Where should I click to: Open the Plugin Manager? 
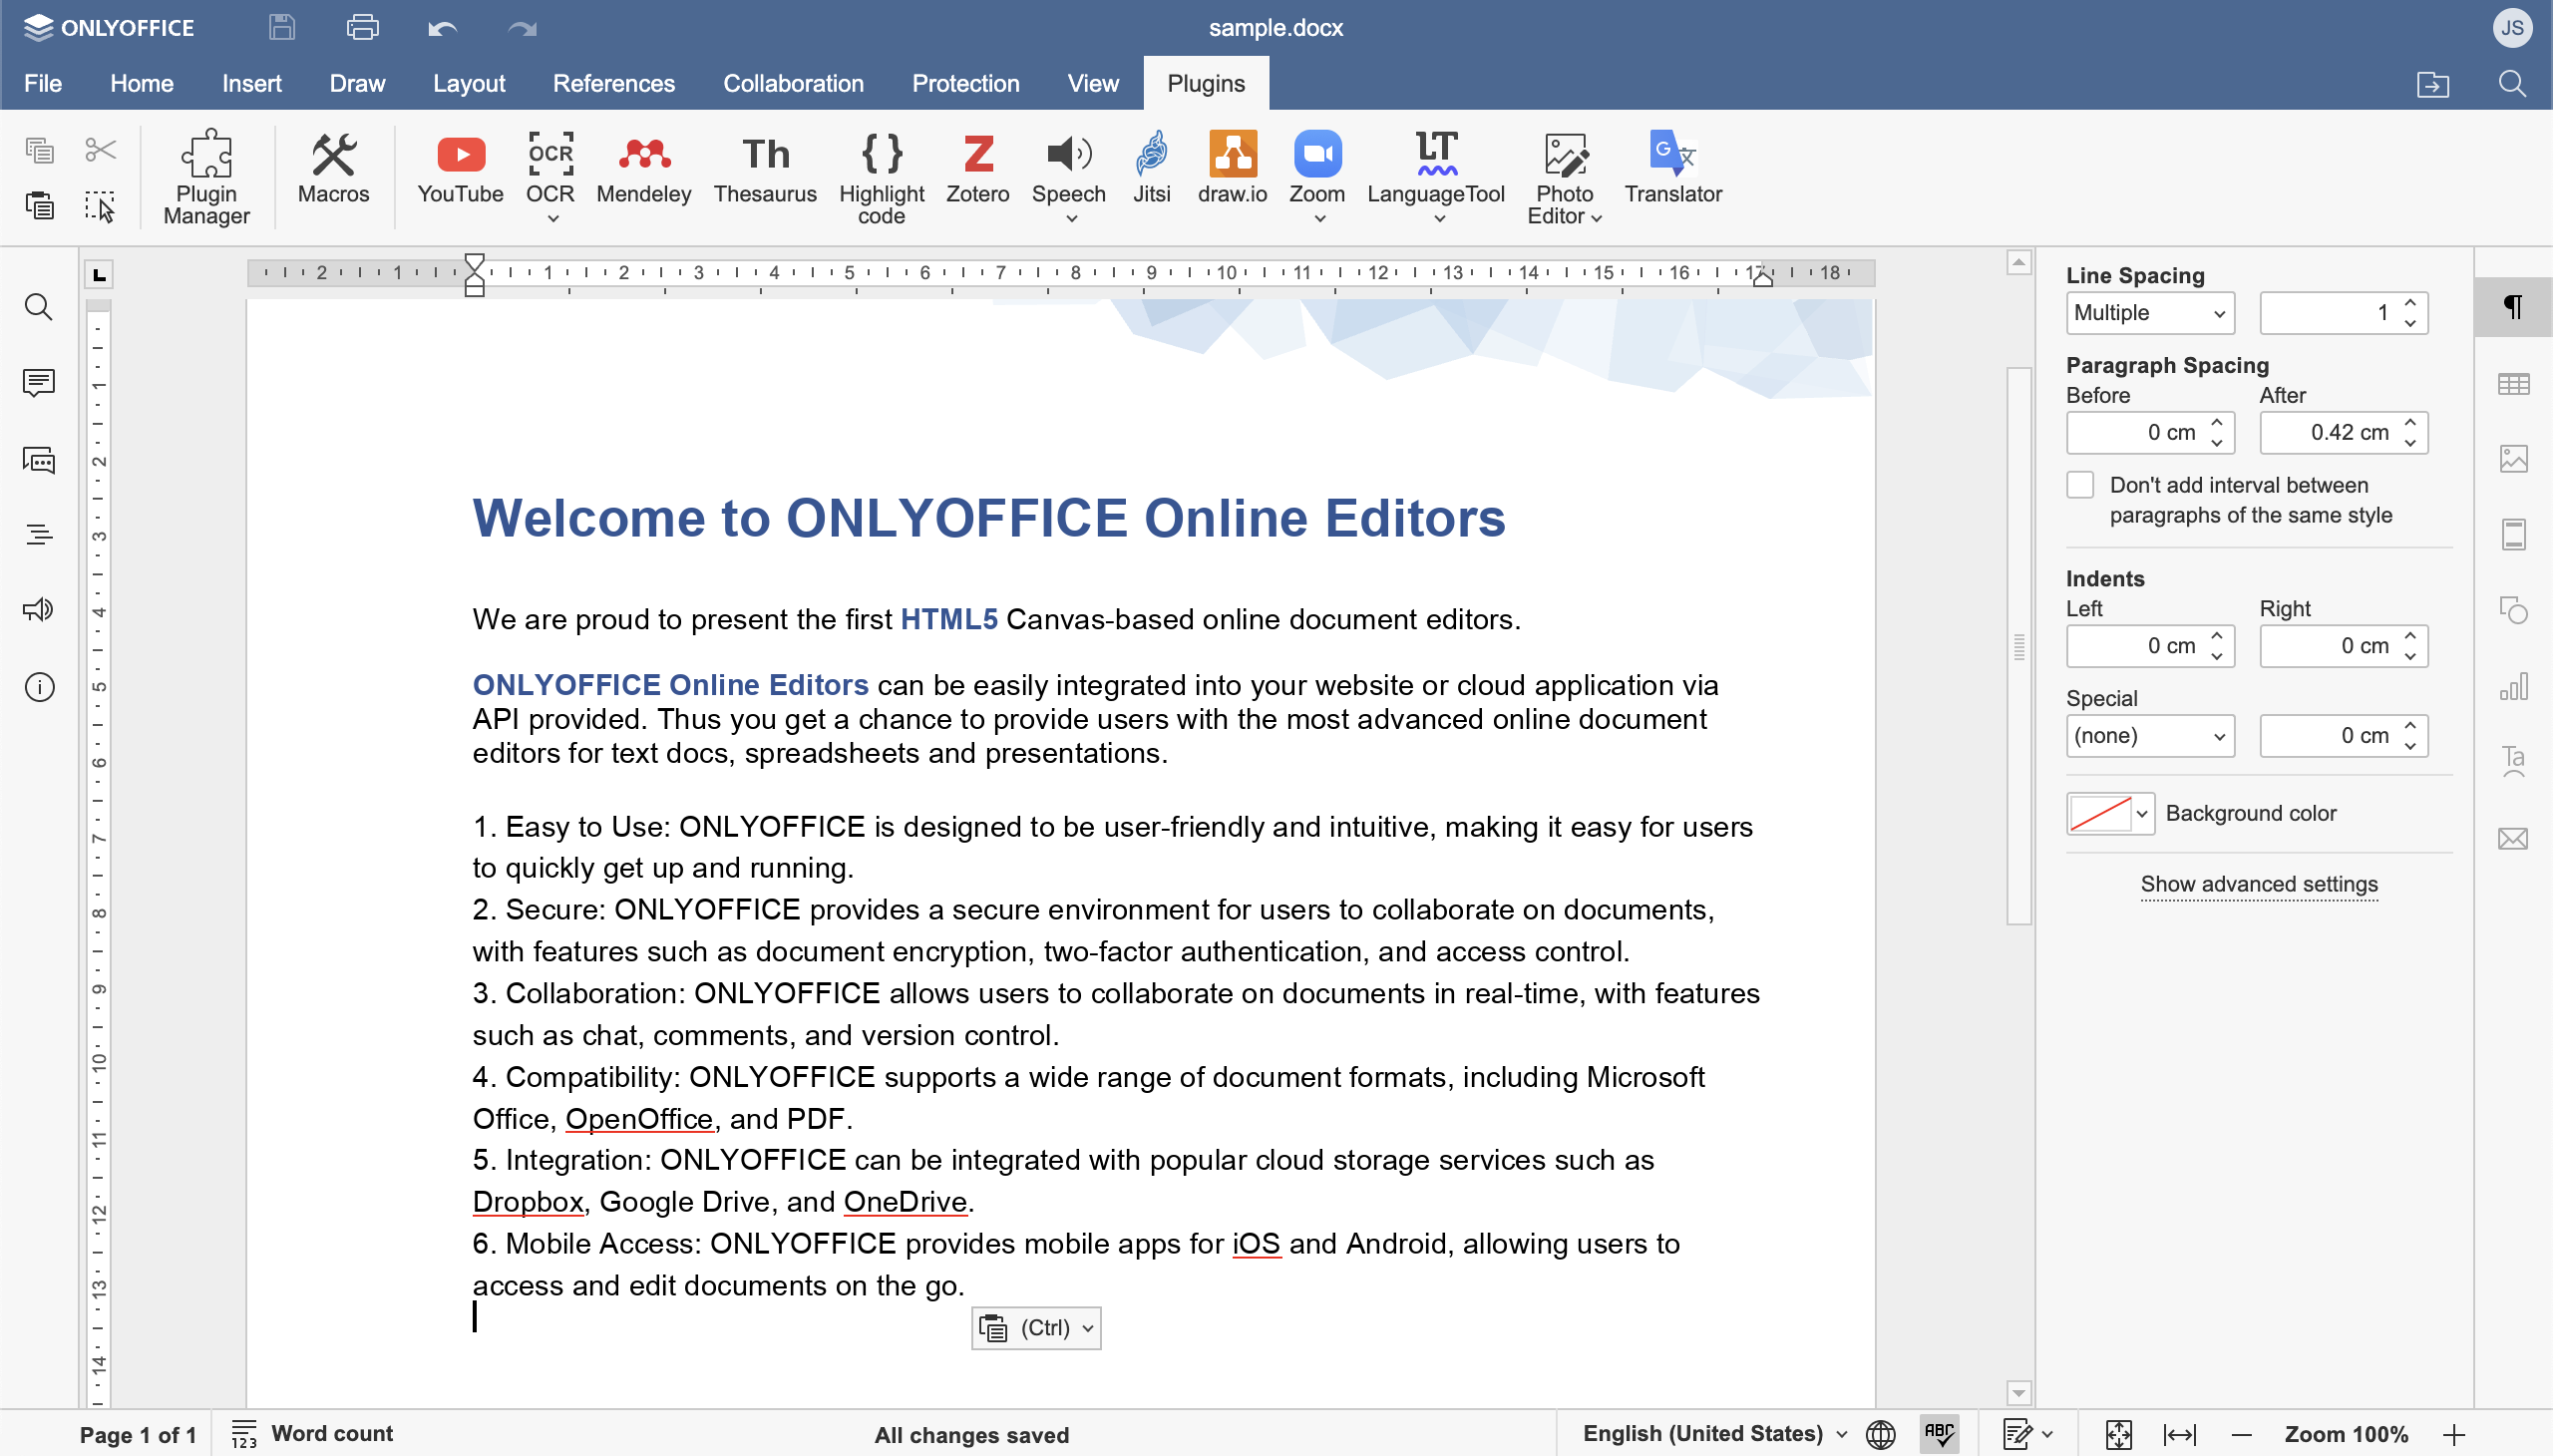pyautogui.click(x=206, y=177)
